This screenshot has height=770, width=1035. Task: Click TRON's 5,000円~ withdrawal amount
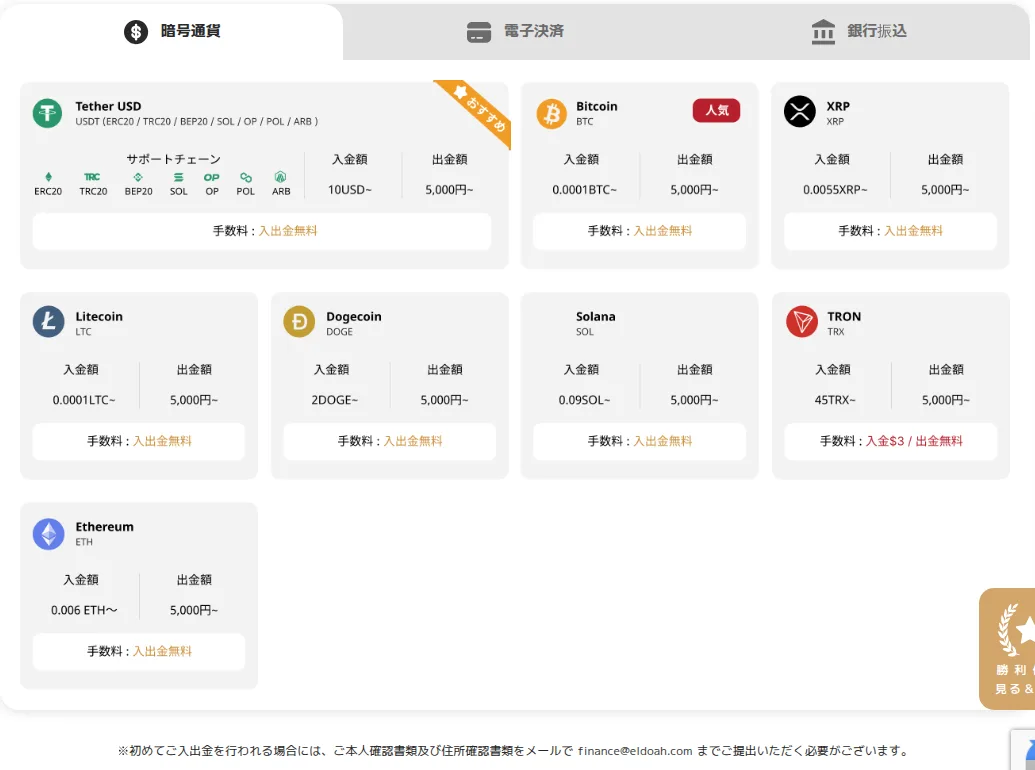click(x=946, y=401)
